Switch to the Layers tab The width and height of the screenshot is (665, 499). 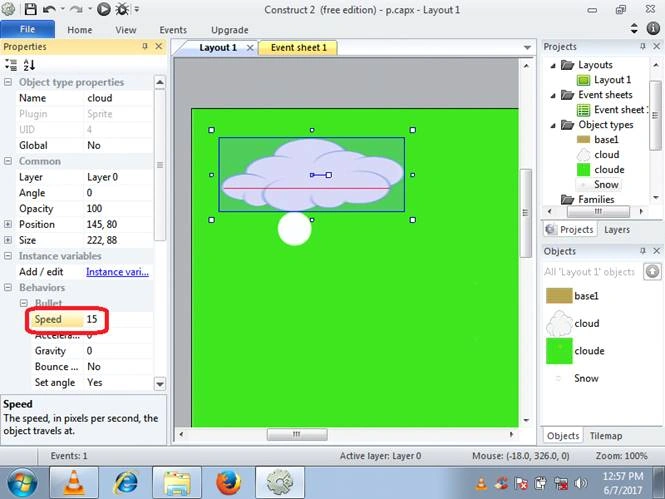[x=617, y=229]
